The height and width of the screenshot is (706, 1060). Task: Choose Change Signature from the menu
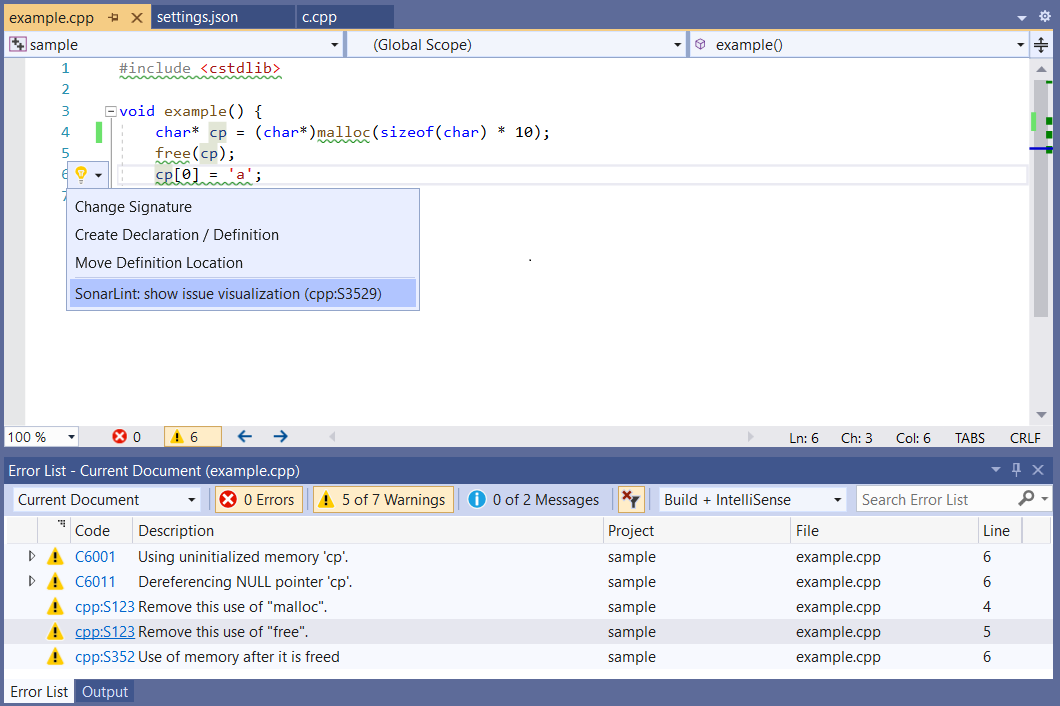(133, 207)
